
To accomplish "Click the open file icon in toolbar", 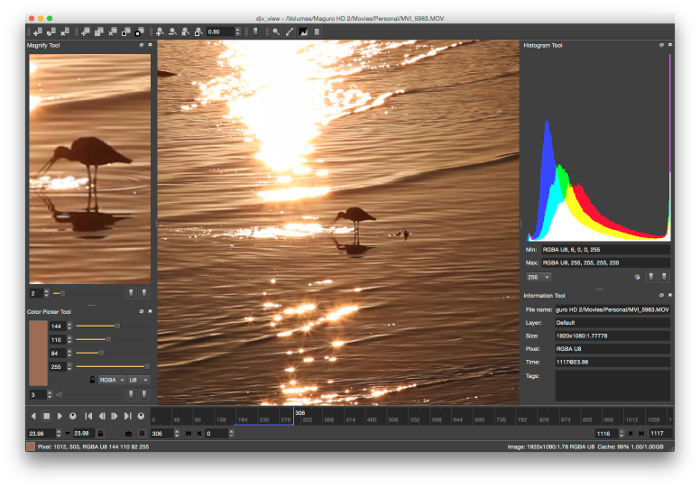I will [x=38, y=32].
